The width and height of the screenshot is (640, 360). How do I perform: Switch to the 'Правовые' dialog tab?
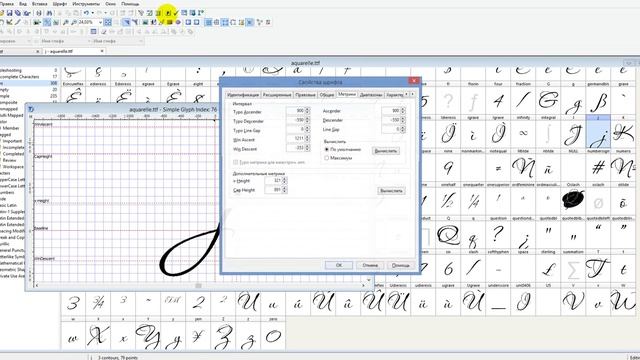(305, 95)
